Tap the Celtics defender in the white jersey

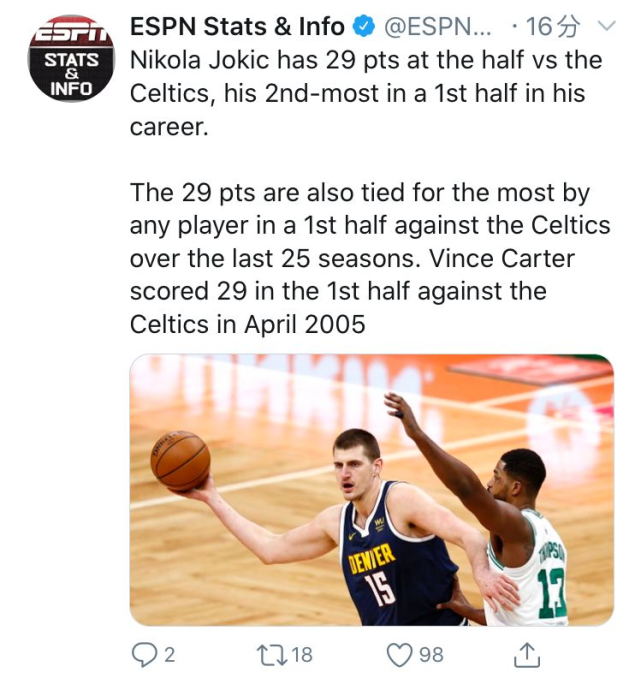[x=525, y=560]
